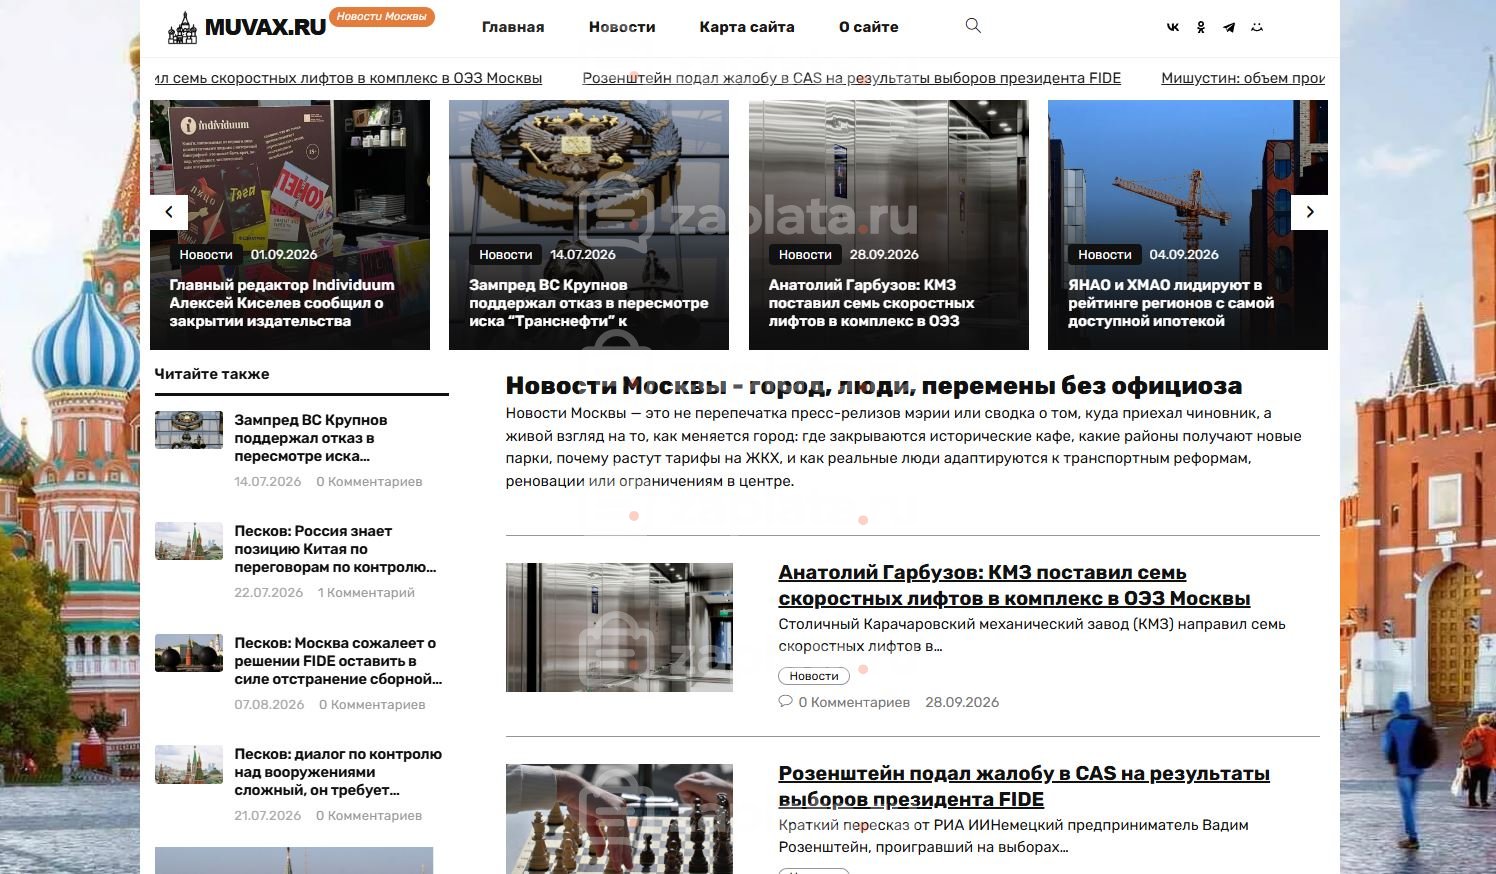Click the chess photo thumbnail
The width and height of the screenshot is (1496, 874).
coord(619,819)
